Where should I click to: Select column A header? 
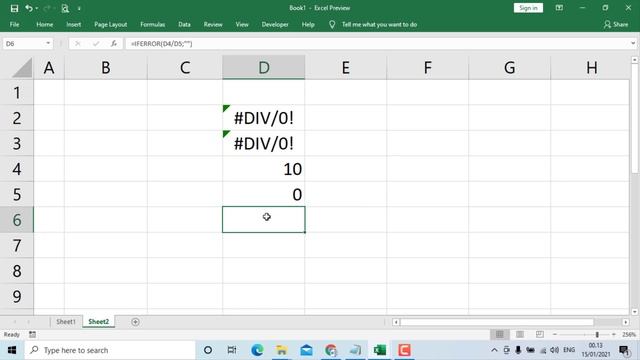click(x=49, y=67)
